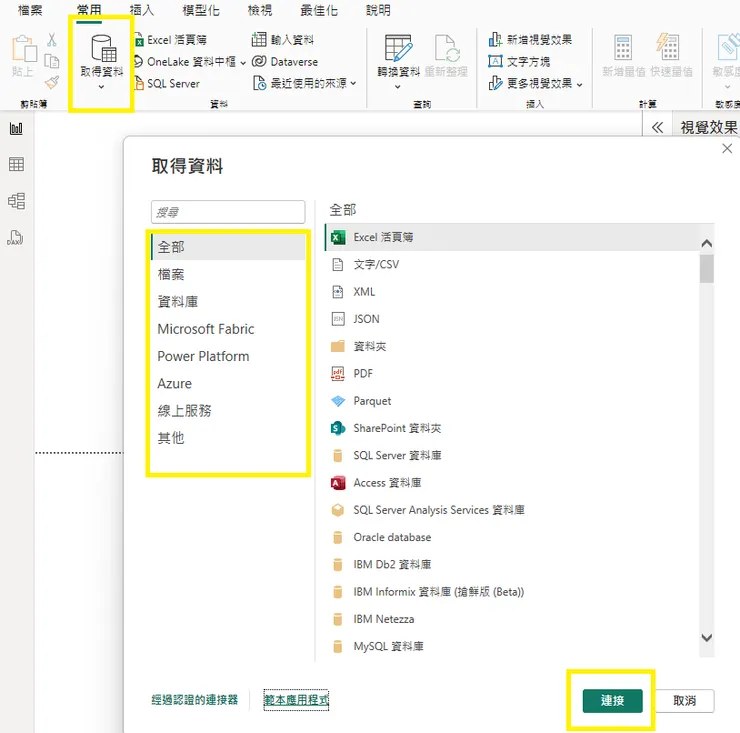740x733 pixels.
Task: Click the 重新整理 ribbon icon
Action: click(446, 48)
